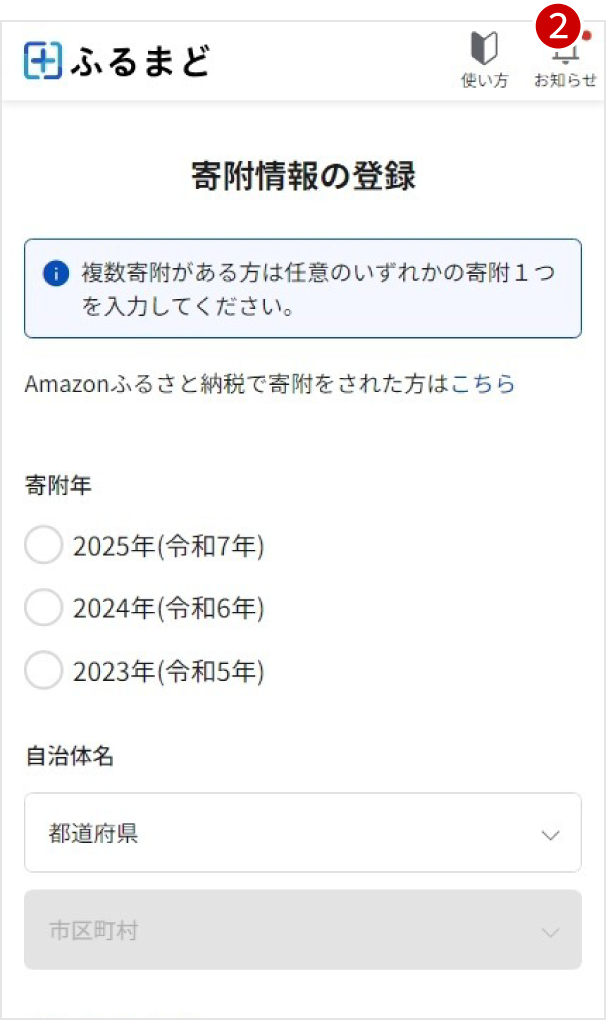Tap the お知らせ label in header
Screen dimensions: 606x1020
click(x=565, y=81)
